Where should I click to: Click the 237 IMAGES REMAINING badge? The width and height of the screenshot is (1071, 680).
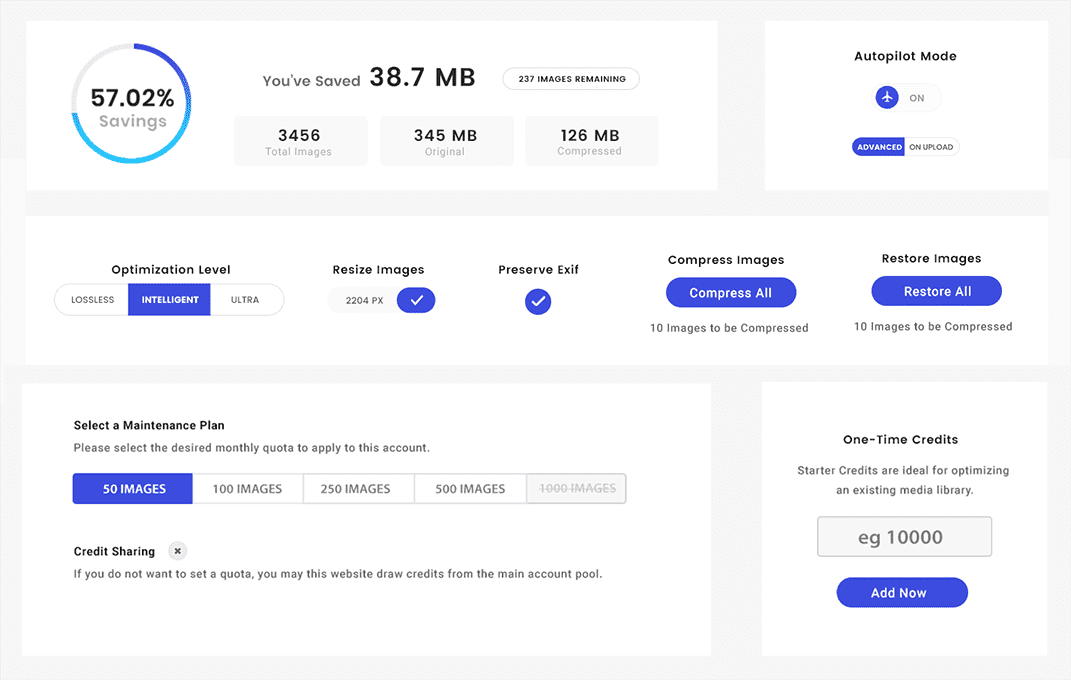pyautogui.click(x=571, y=79)
